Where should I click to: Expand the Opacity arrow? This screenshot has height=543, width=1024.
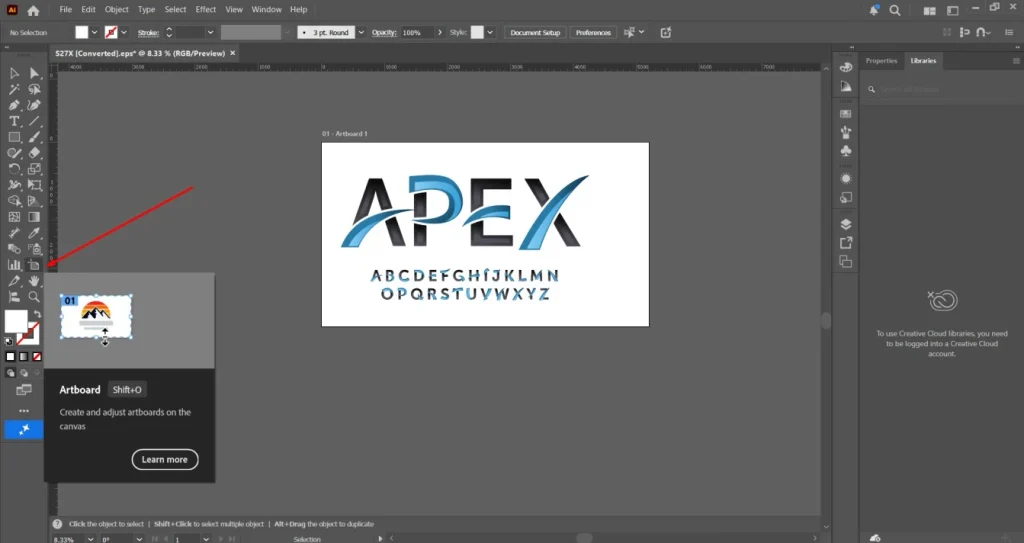pos(440,32)
